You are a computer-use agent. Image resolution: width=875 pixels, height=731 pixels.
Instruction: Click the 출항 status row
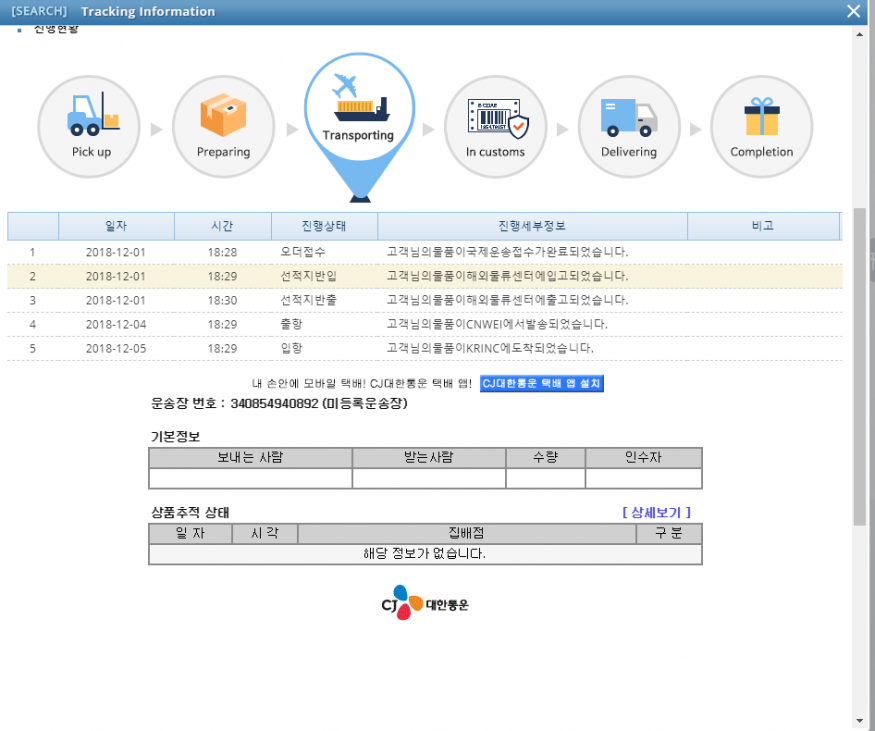424,324
